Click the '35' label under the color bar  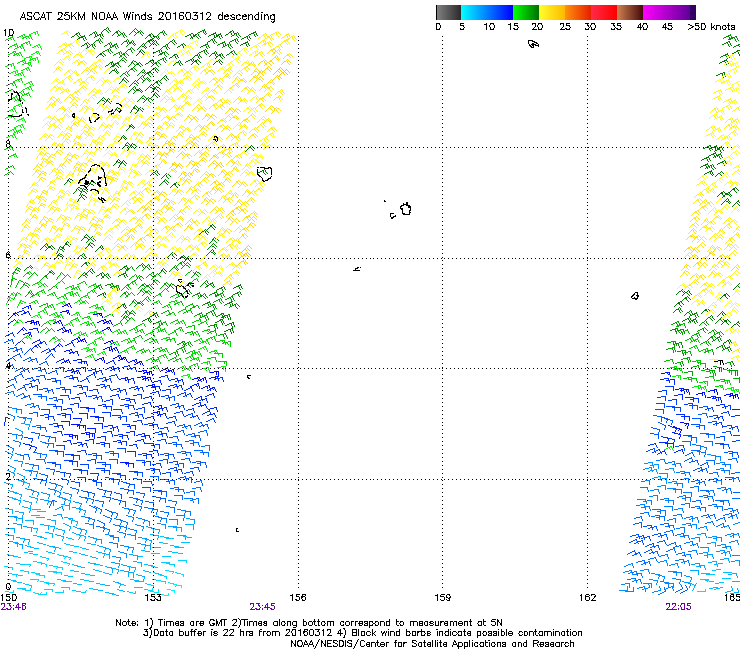tap(616, 27)
